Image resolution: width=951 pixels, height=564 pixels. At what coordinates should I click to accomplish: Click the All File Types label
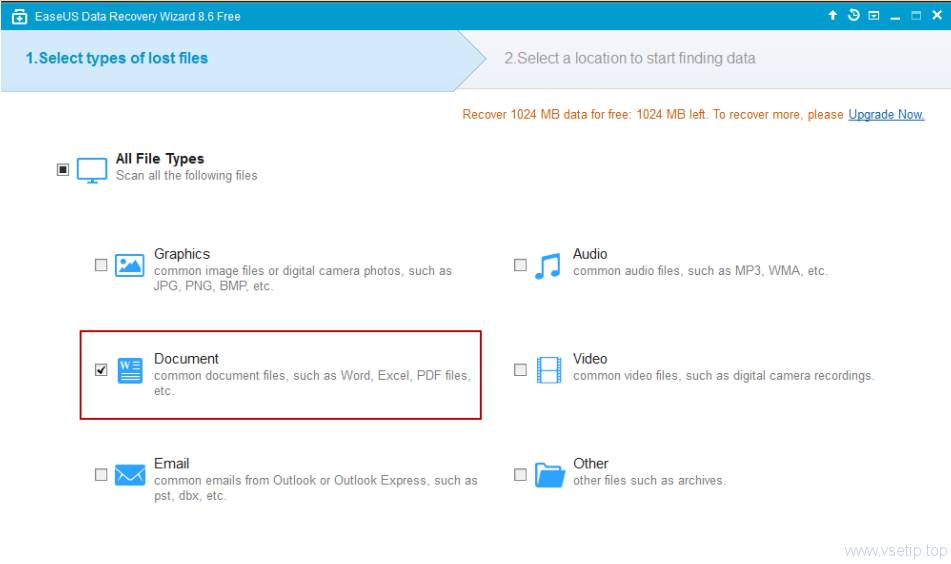tap(160, 159)
